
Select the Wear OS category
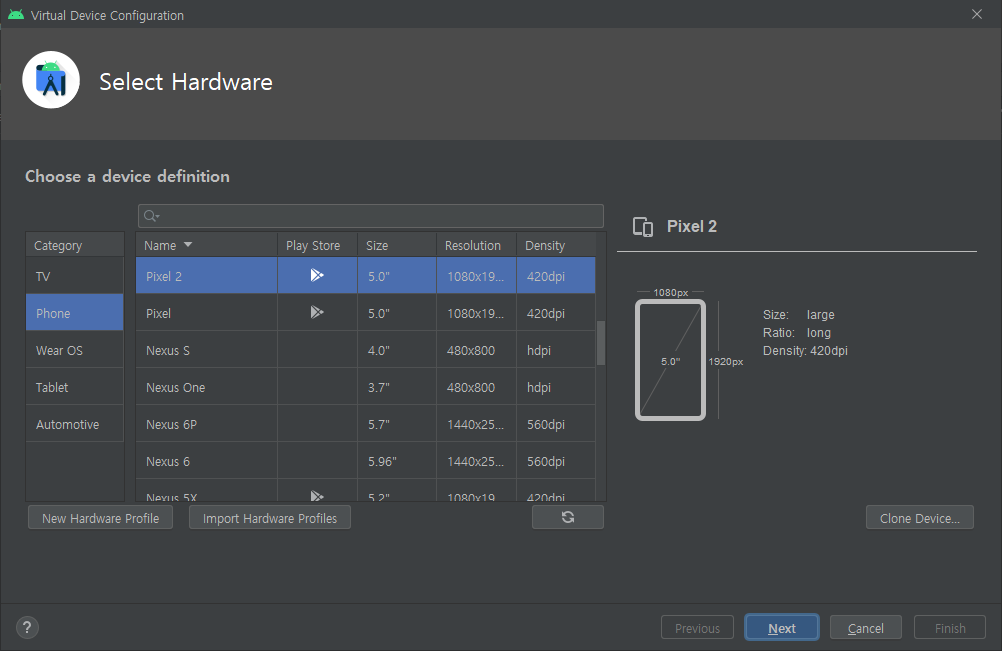point(75,350)
